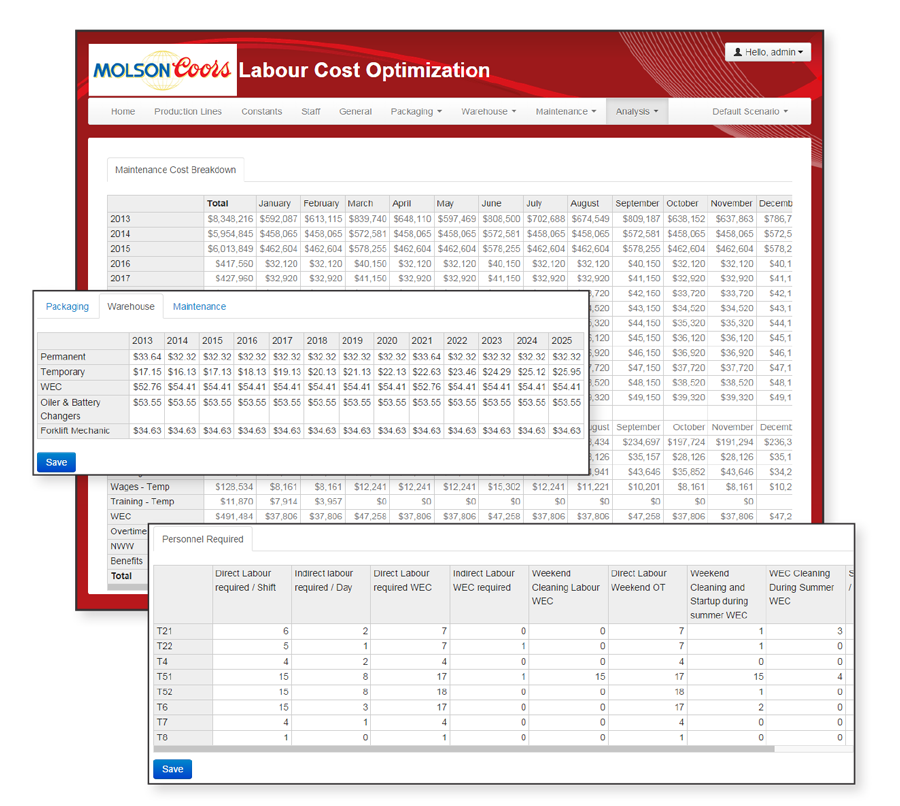Viewport: 900px width, 806px height.
Task: Click the 2013 January cell $592,087
Action: (x=278, y=219)
